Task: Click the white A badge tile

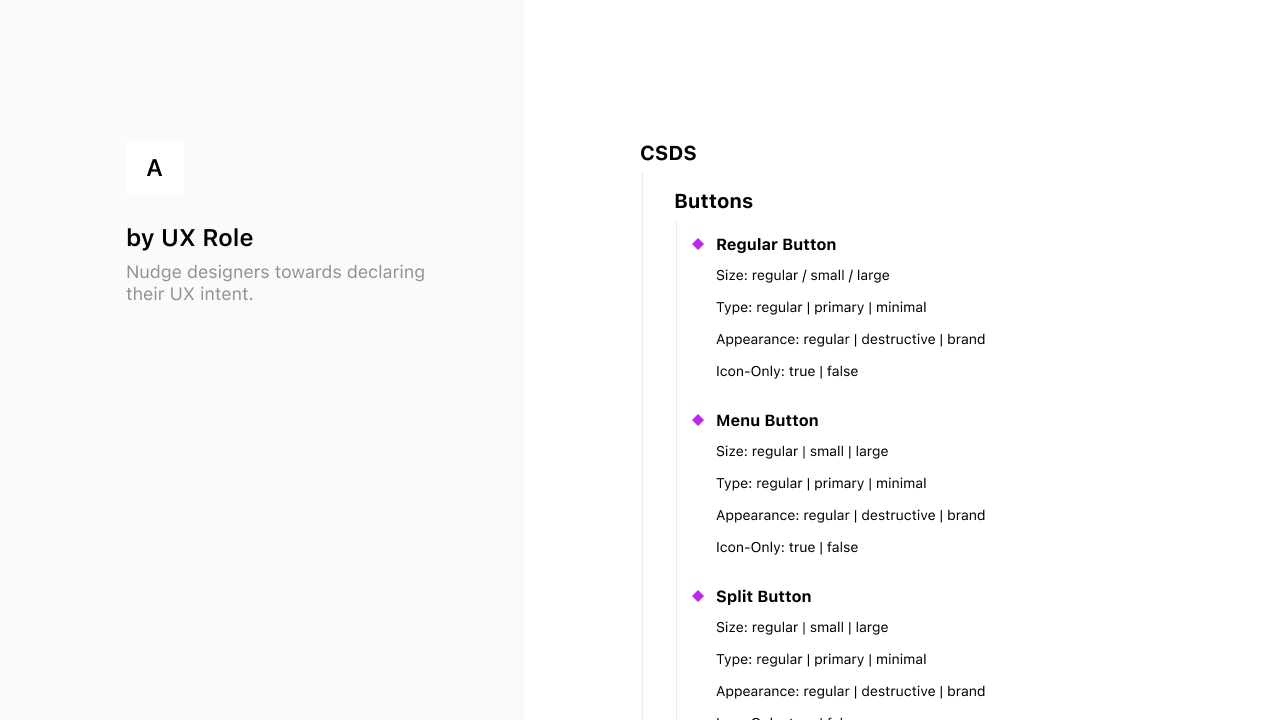Action: click(155, 168)
